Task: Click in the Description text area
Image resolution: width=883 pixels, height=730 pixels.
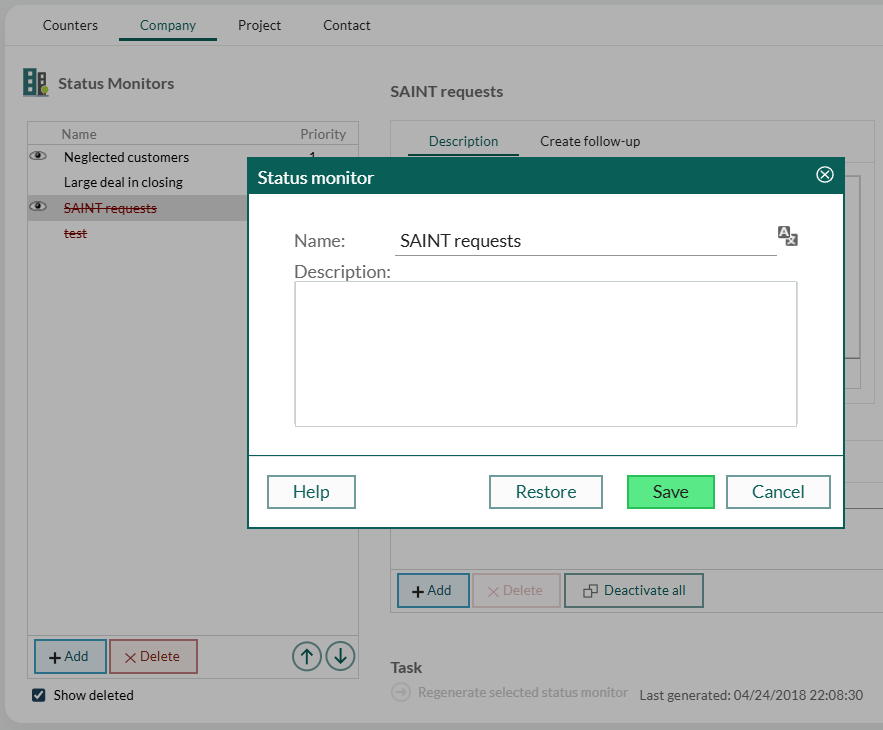Action: [x=545, y=353]
